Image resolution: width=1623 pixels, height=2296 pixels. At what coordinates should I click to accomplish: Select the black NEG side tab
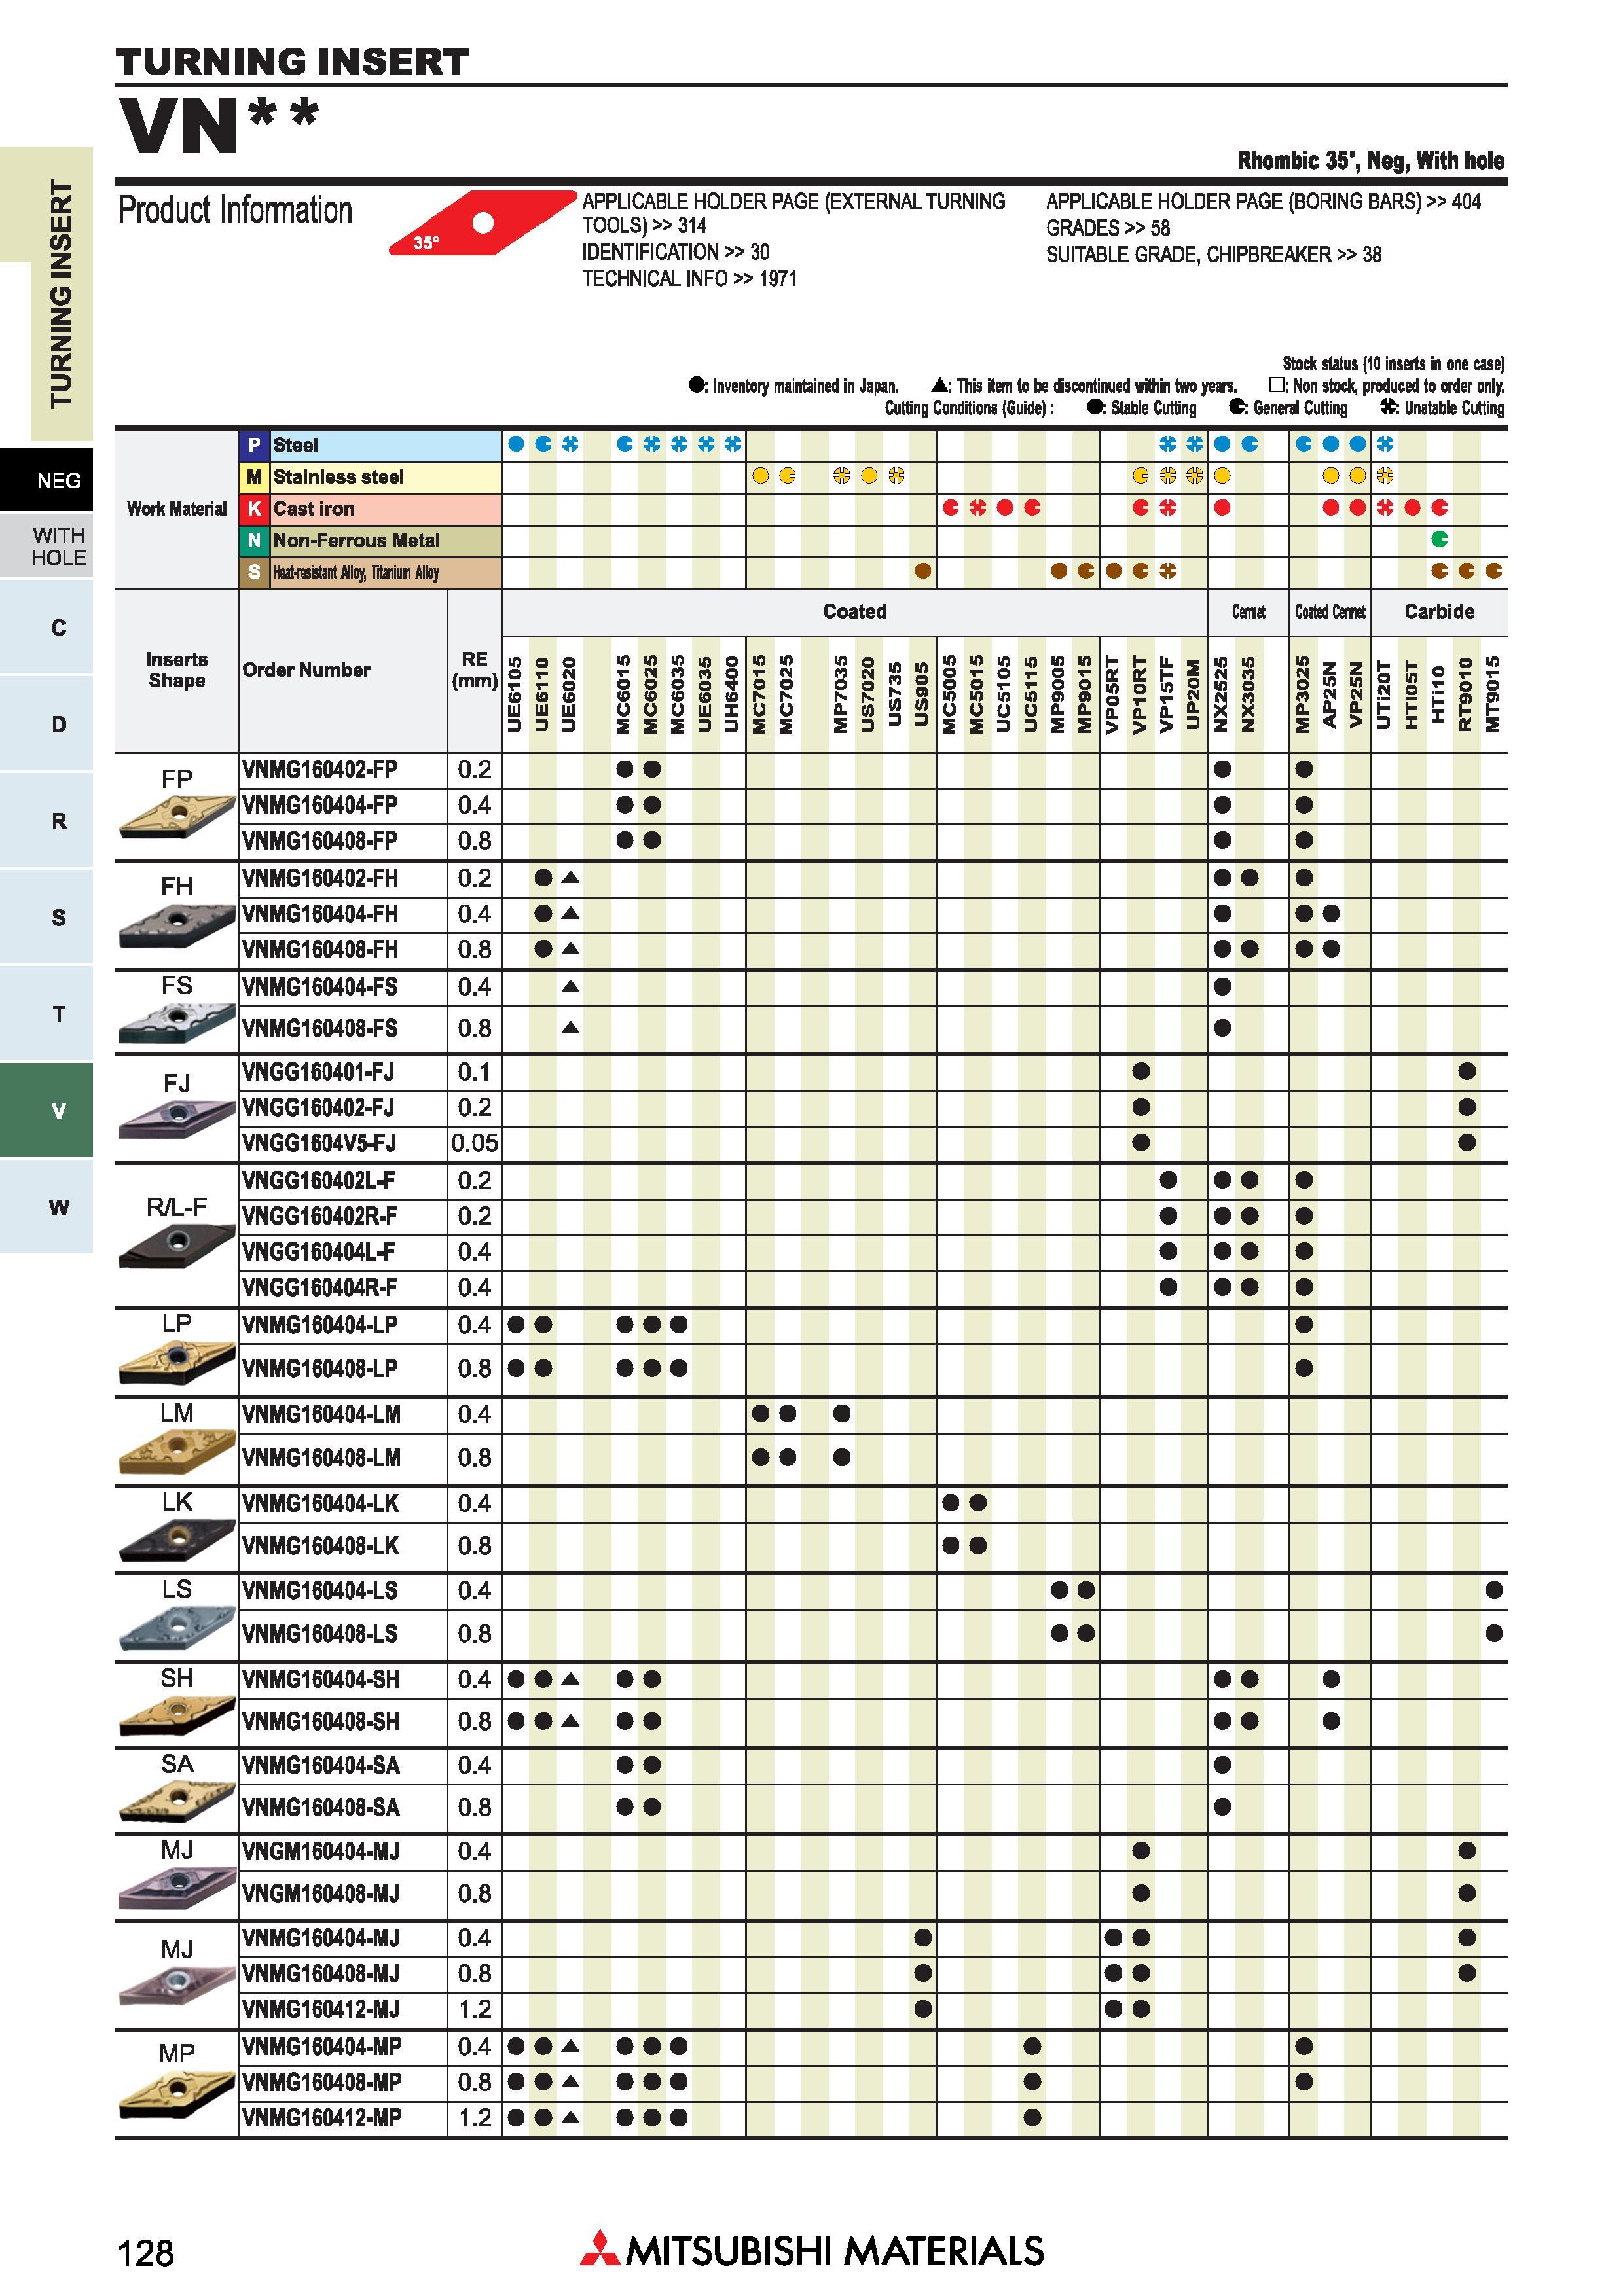pos(47,480)
